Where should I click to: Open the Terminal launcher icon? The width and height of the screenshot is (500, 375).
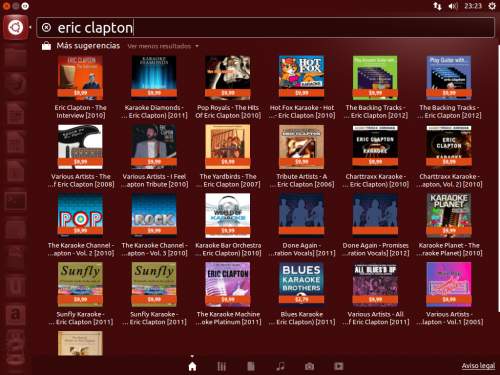tap(16, 201)
